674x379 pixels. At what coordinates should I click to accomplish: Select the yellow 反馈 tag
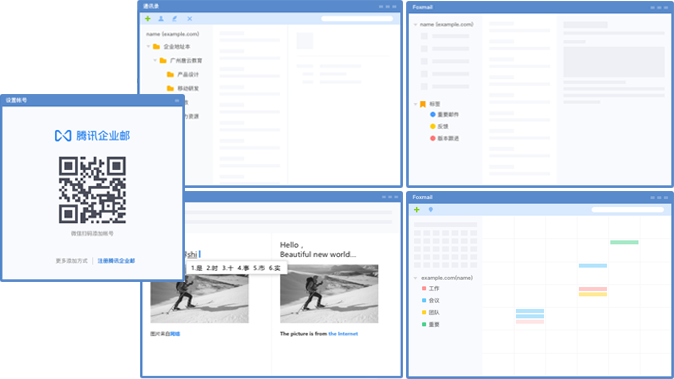click(439, 126)
